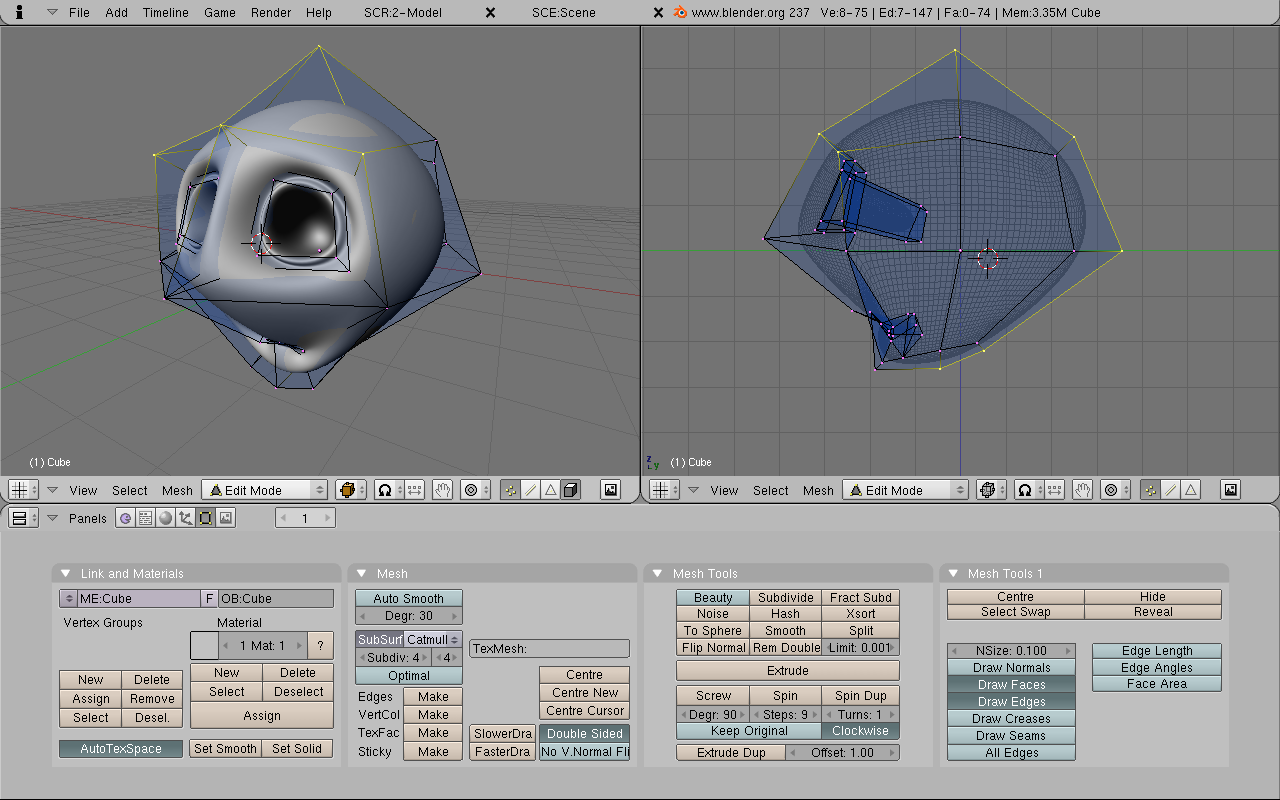1280x800 pixels.
Task: Open the Timeline menu
Action: [165, 13]
